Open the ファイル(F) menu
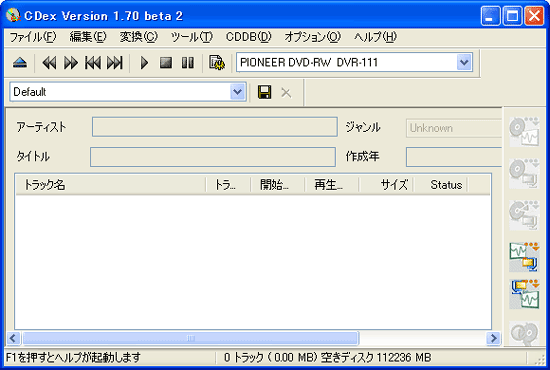The height and width of the screenshot is (370, 550). 33,37
